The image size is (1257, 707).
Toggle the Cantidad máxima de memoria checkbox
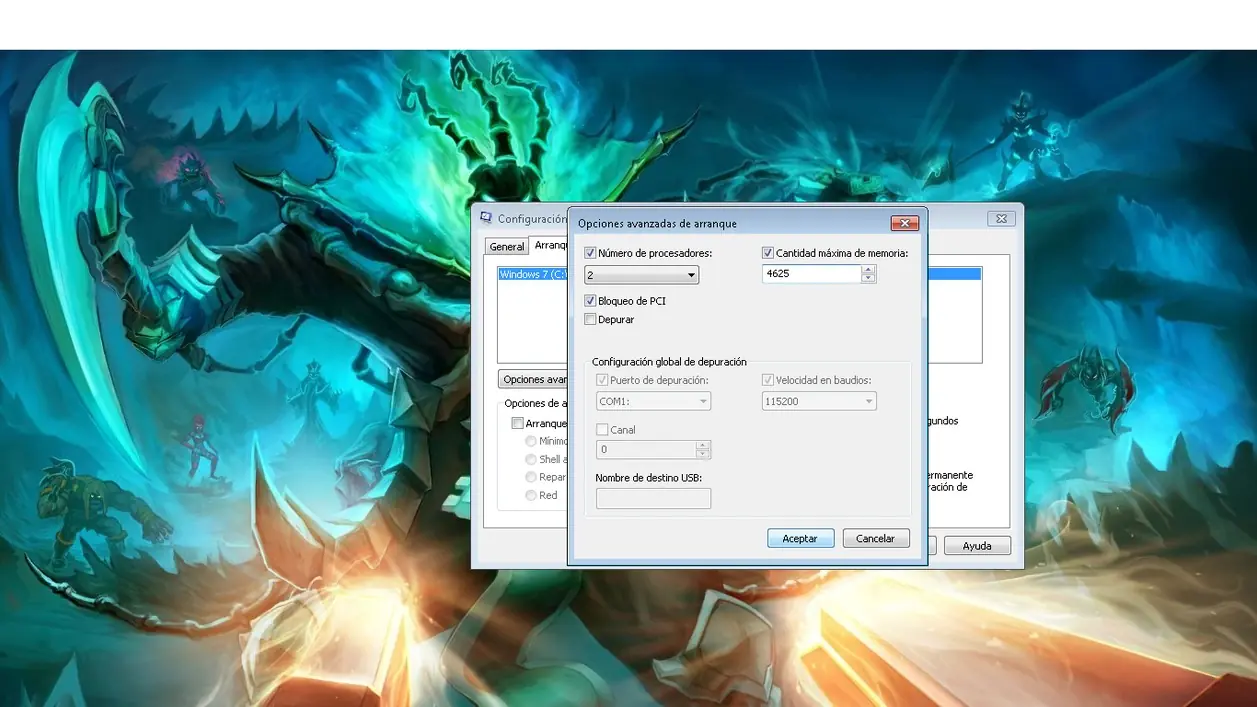pyautogui.click(x=768, y=254)
